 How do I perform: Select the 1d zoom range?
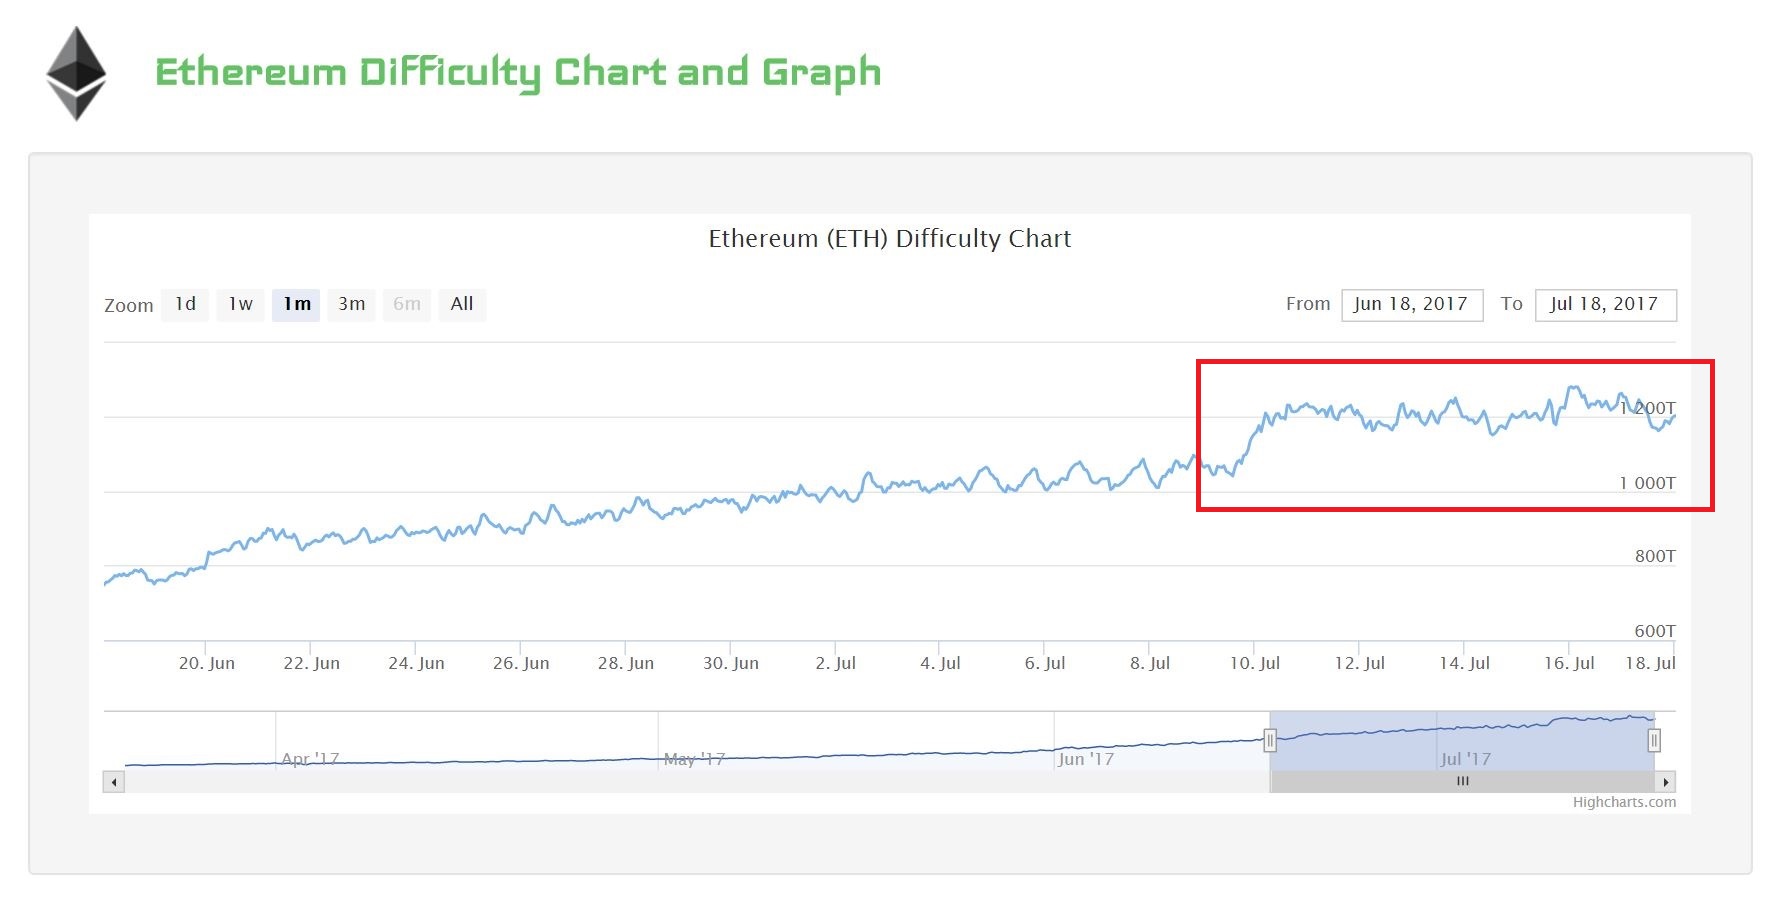click(x=185, y=304)
